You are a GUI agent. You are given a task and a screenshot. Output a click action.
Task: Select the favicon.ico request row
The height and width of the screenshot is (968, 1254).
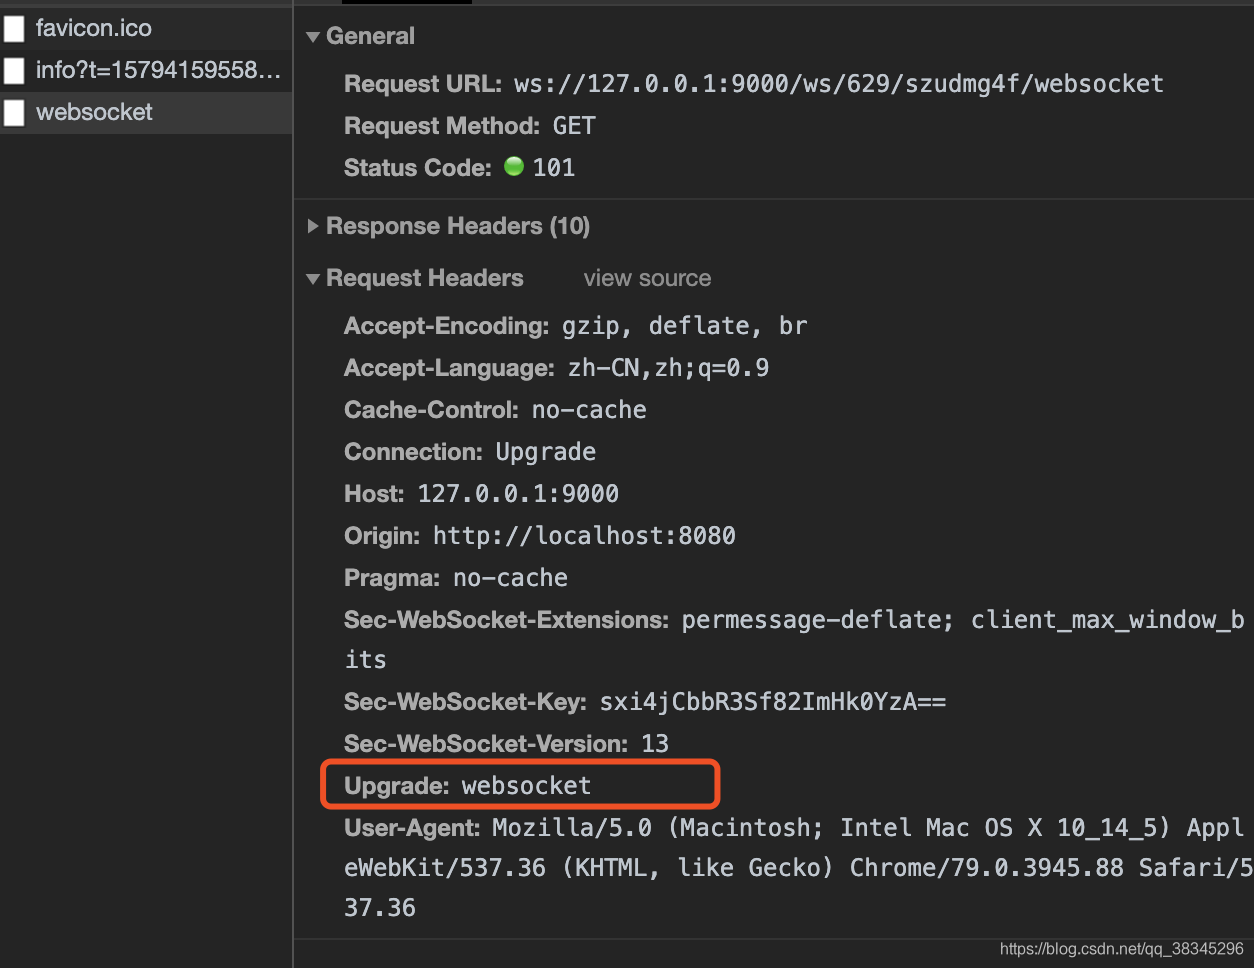point(146,28)
